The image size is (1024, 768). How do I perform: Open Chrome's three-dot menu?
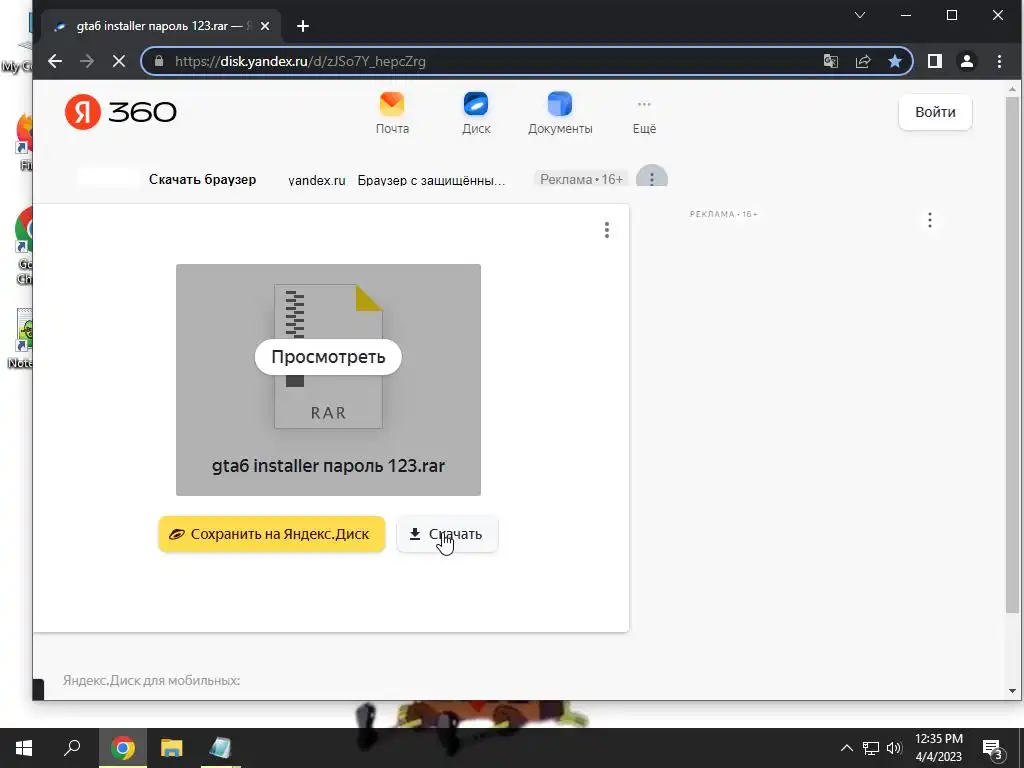pos(999,61)
